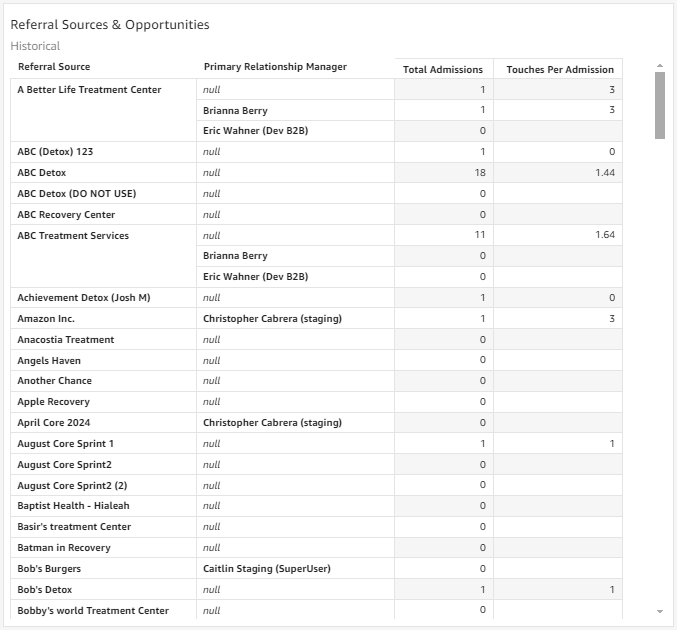Select the ABC Treatment Services referral source

coord(73,235)
